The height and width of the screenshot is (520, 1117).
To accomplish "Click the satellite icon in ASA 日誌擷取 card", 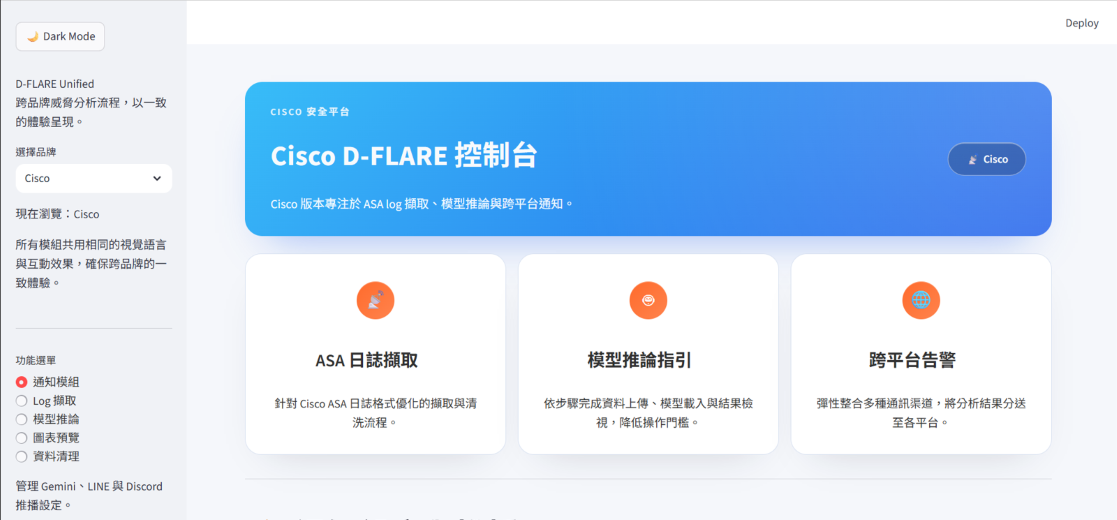I will point(375,300).
